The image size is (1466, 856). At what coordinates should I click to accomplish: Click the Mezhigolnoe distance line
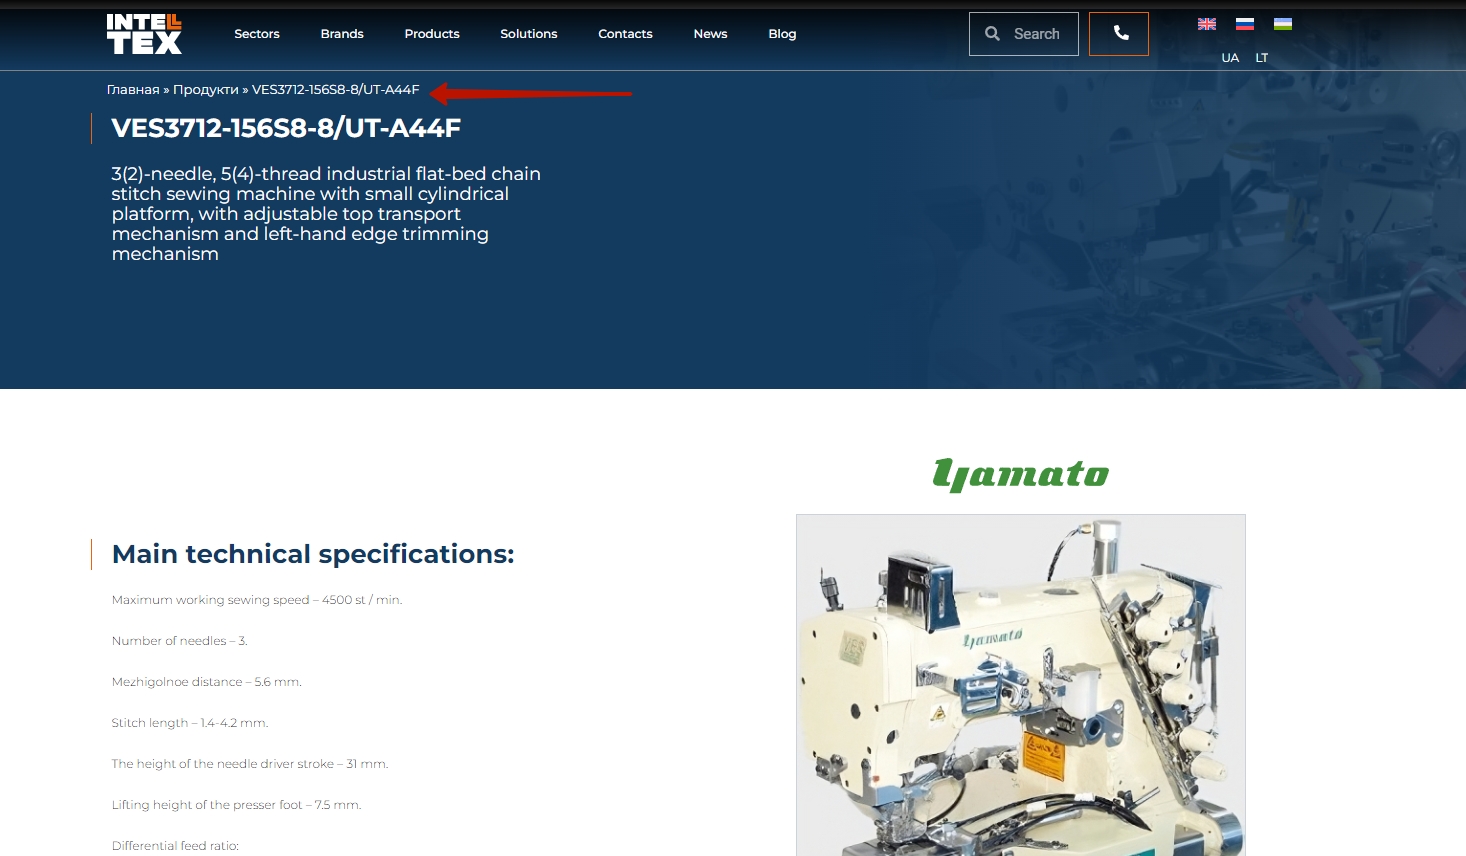(207, 682)
